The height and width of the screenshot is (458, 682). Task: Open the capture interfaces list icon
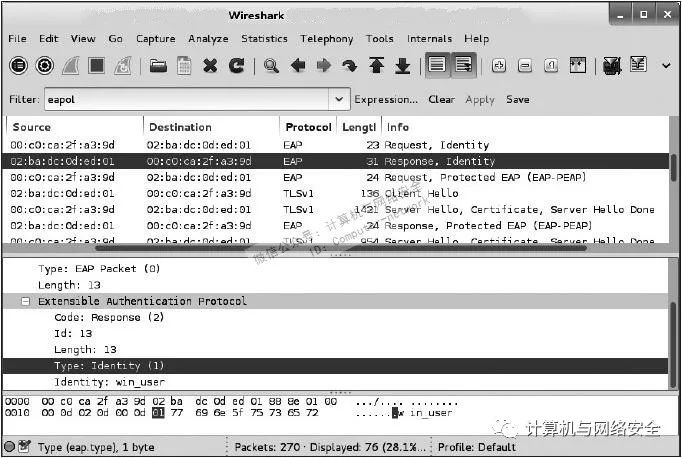18,66
